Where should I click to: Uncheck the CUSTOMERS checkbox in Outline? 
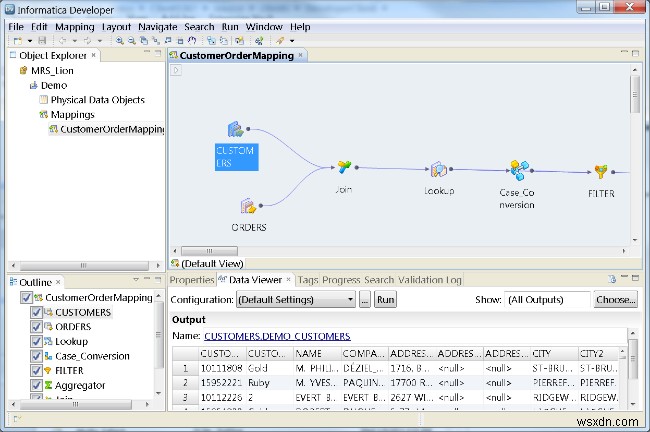coord(37,312)
